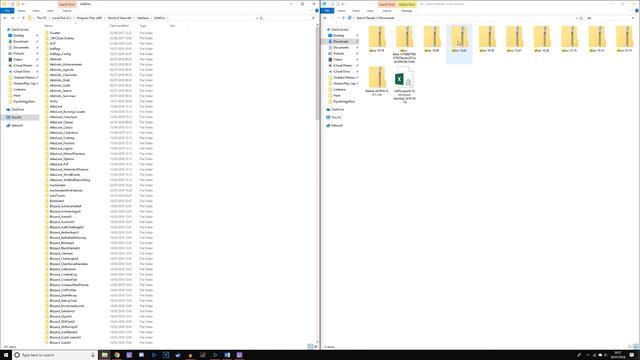Open Desktop in the AddOns window sidebar
This screenshot has height=360, width=640.
19,36
